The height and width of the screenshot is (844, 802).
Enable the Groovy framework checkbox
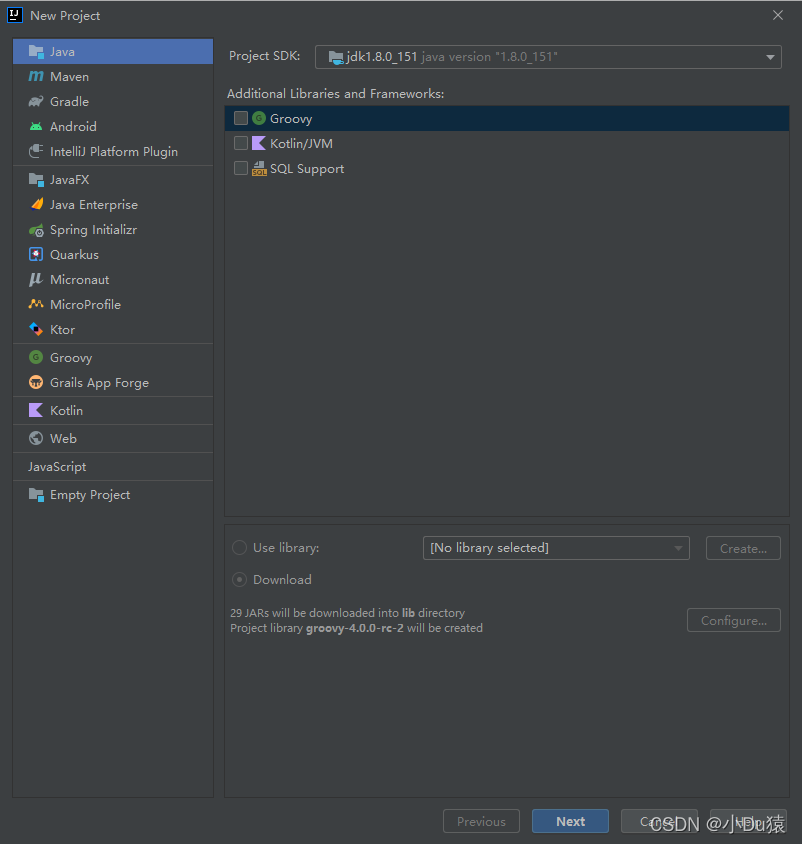tap(241, 118)
